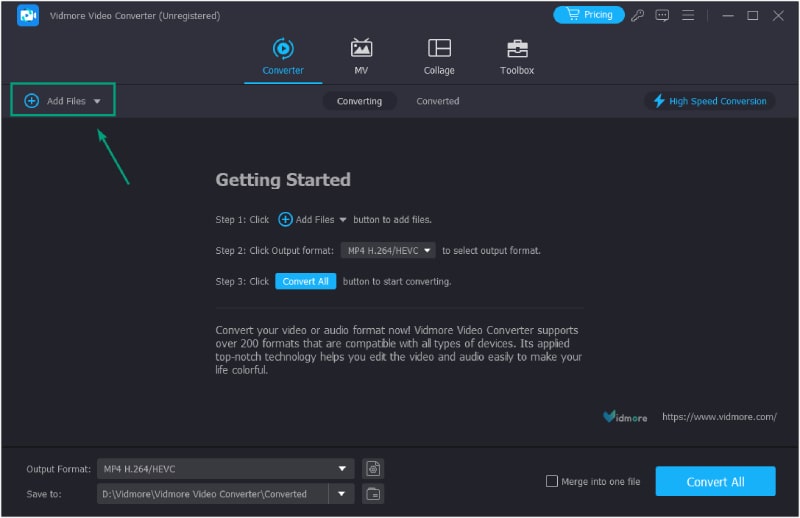Open the save folder icon
Screen dimensions: 800x518
point(373,493)
